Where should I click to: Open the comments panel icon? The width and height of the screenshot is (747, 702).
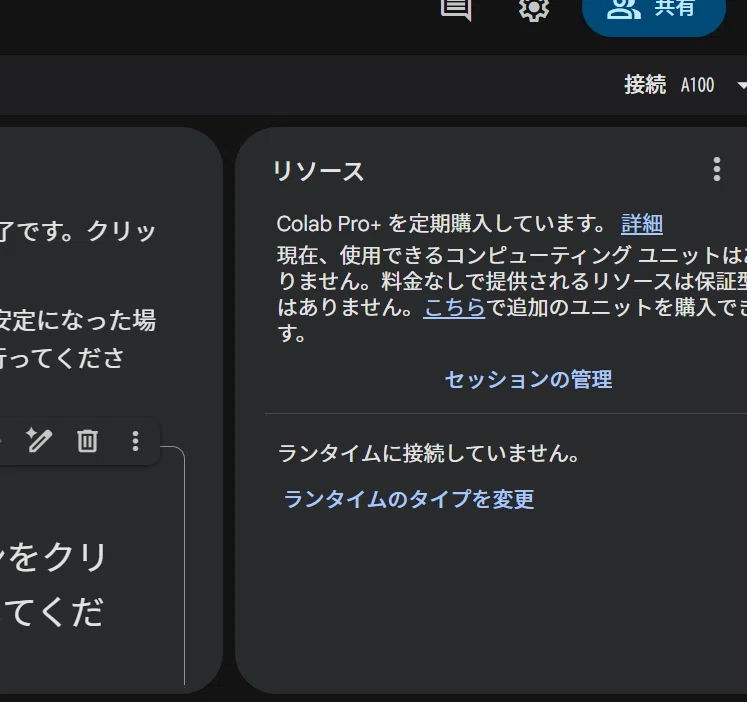(456, 9)
